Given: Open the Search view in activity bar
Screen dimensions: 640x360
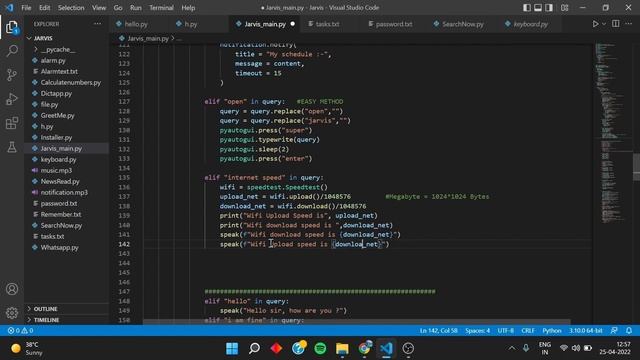Looking at the screenshot, I should pos(12,51).
